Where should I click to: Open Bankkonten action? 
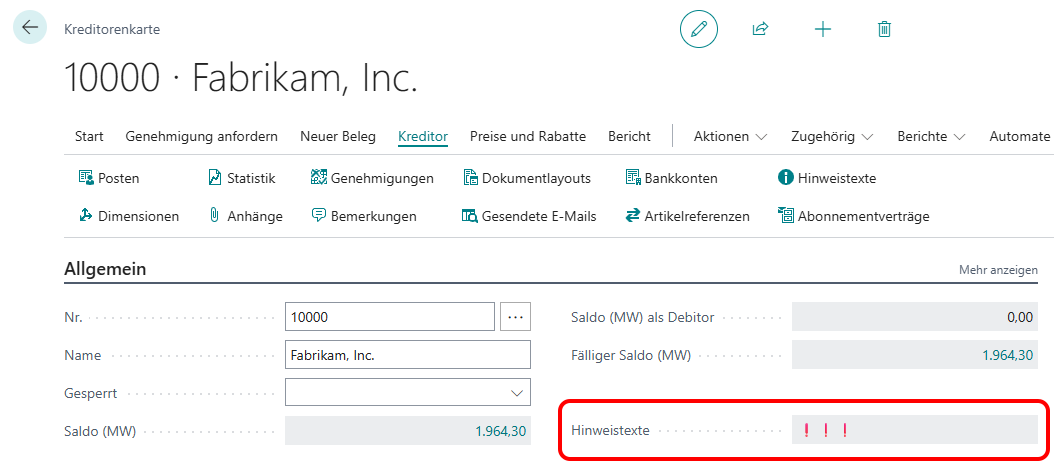click(672, 178)
